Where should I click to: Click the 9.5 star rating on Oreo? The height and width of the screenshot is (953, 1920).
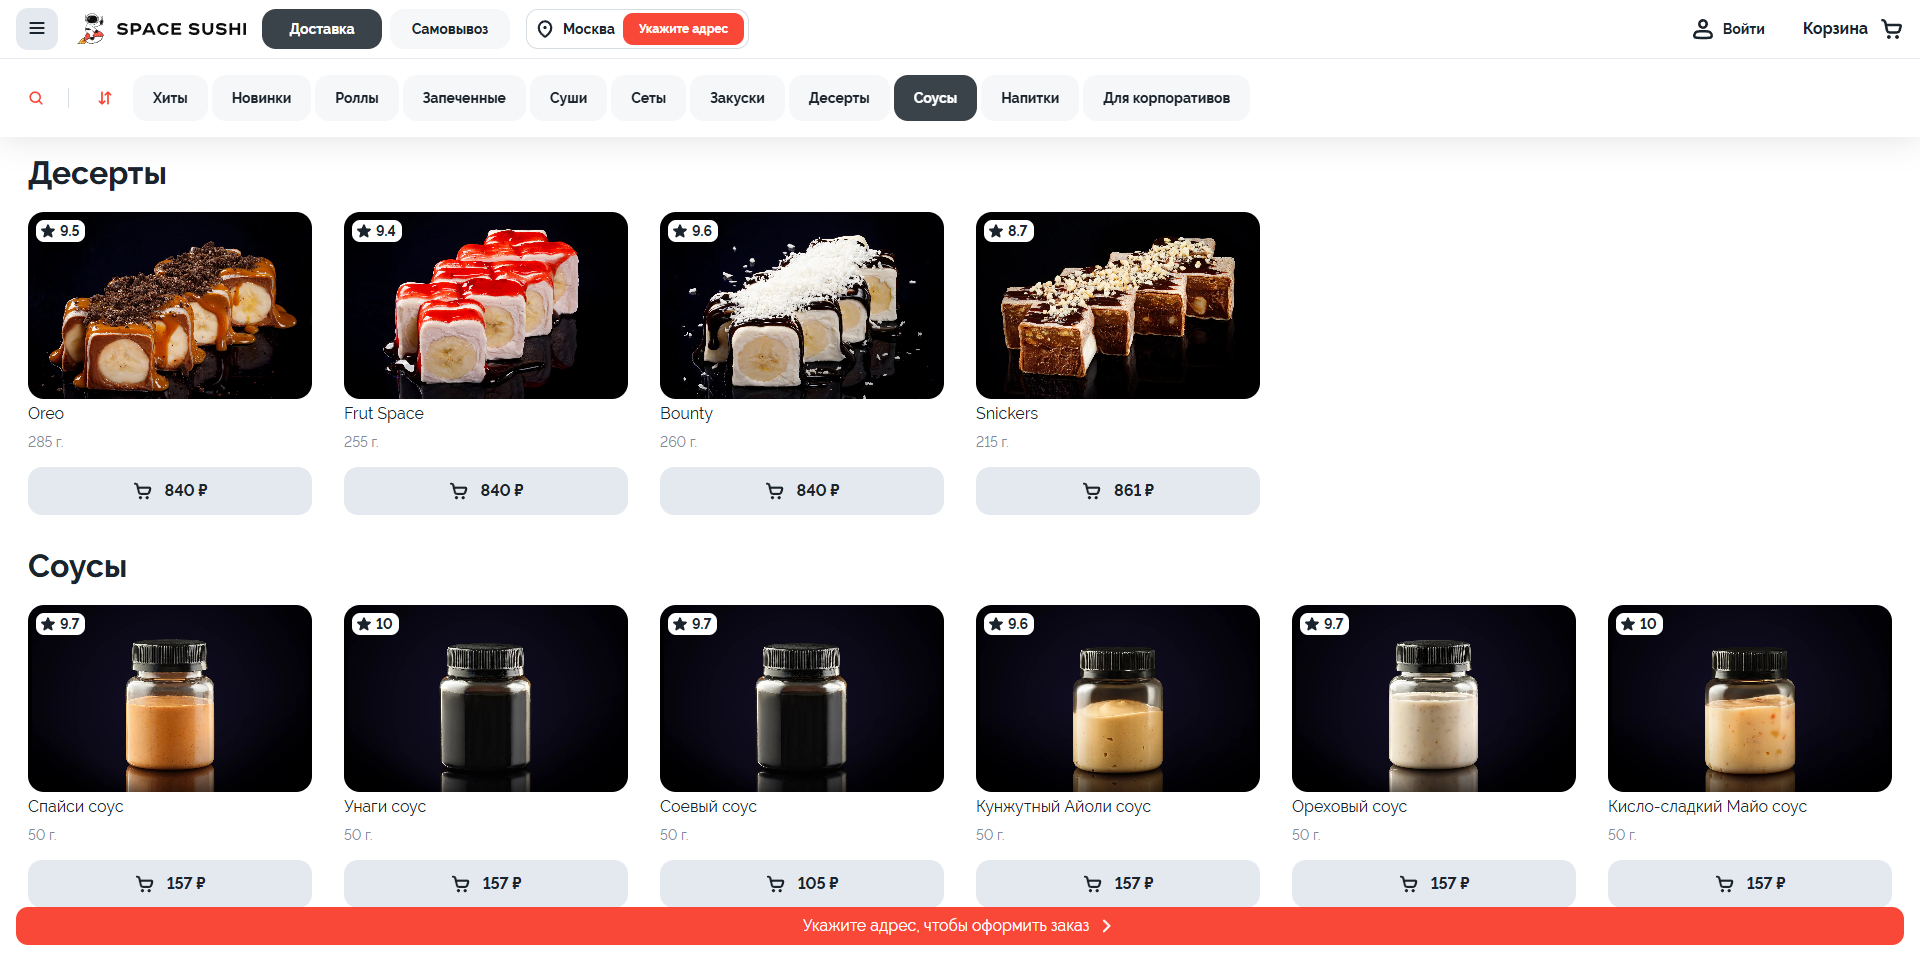tap(61, 231)
